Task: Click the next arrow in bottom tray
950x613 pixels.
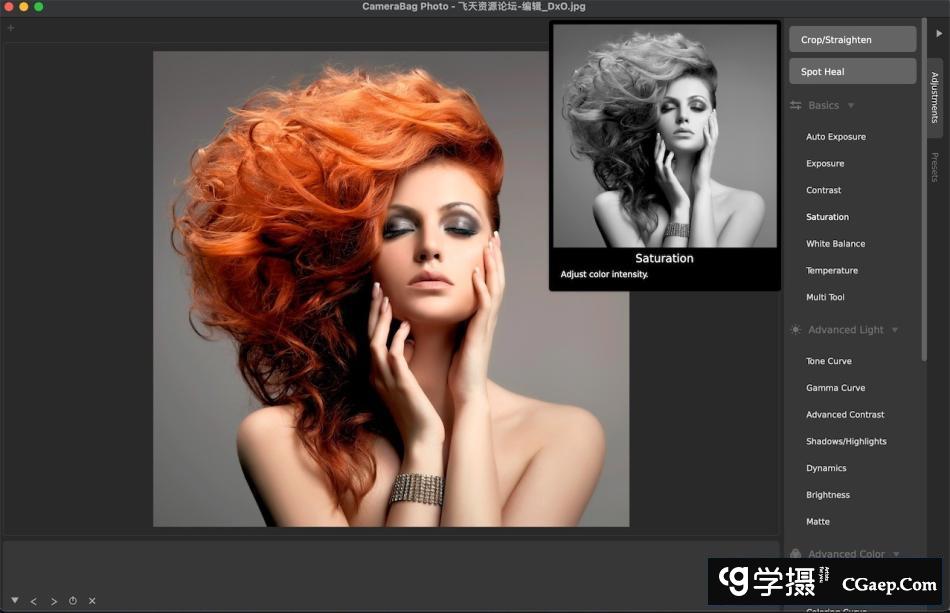Action: (54, 601)
